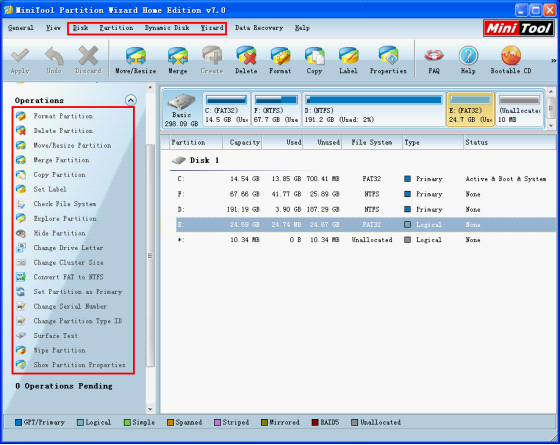
Task: Sort by the File System column header
Action: pos(372,142)
